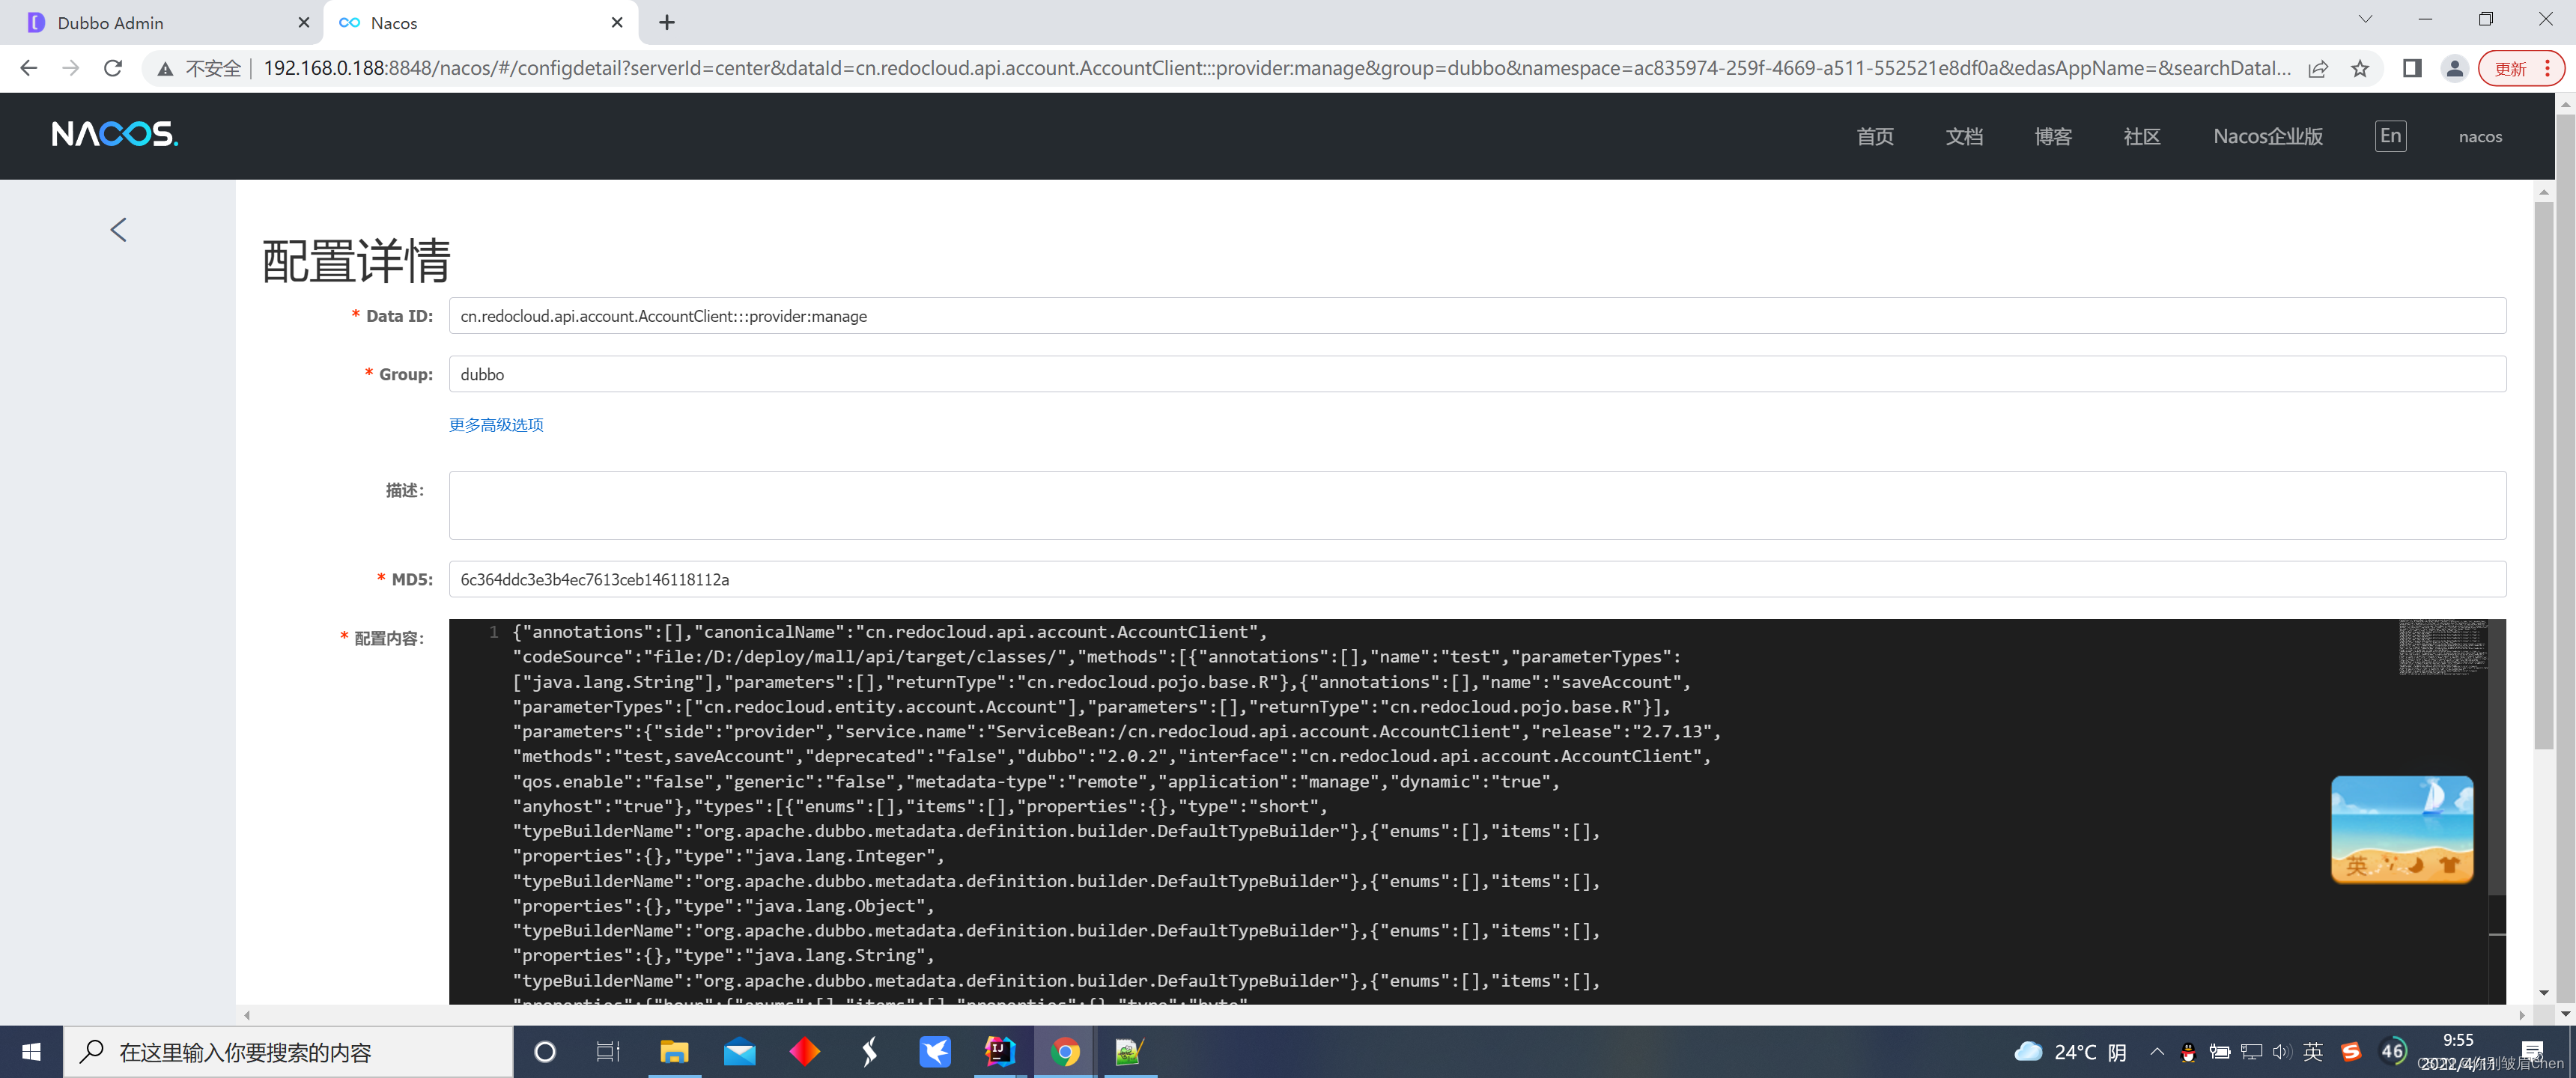Click the Nacos logo in header
The width and height of the screenshot is (2576, 1078).
[114, 134]
